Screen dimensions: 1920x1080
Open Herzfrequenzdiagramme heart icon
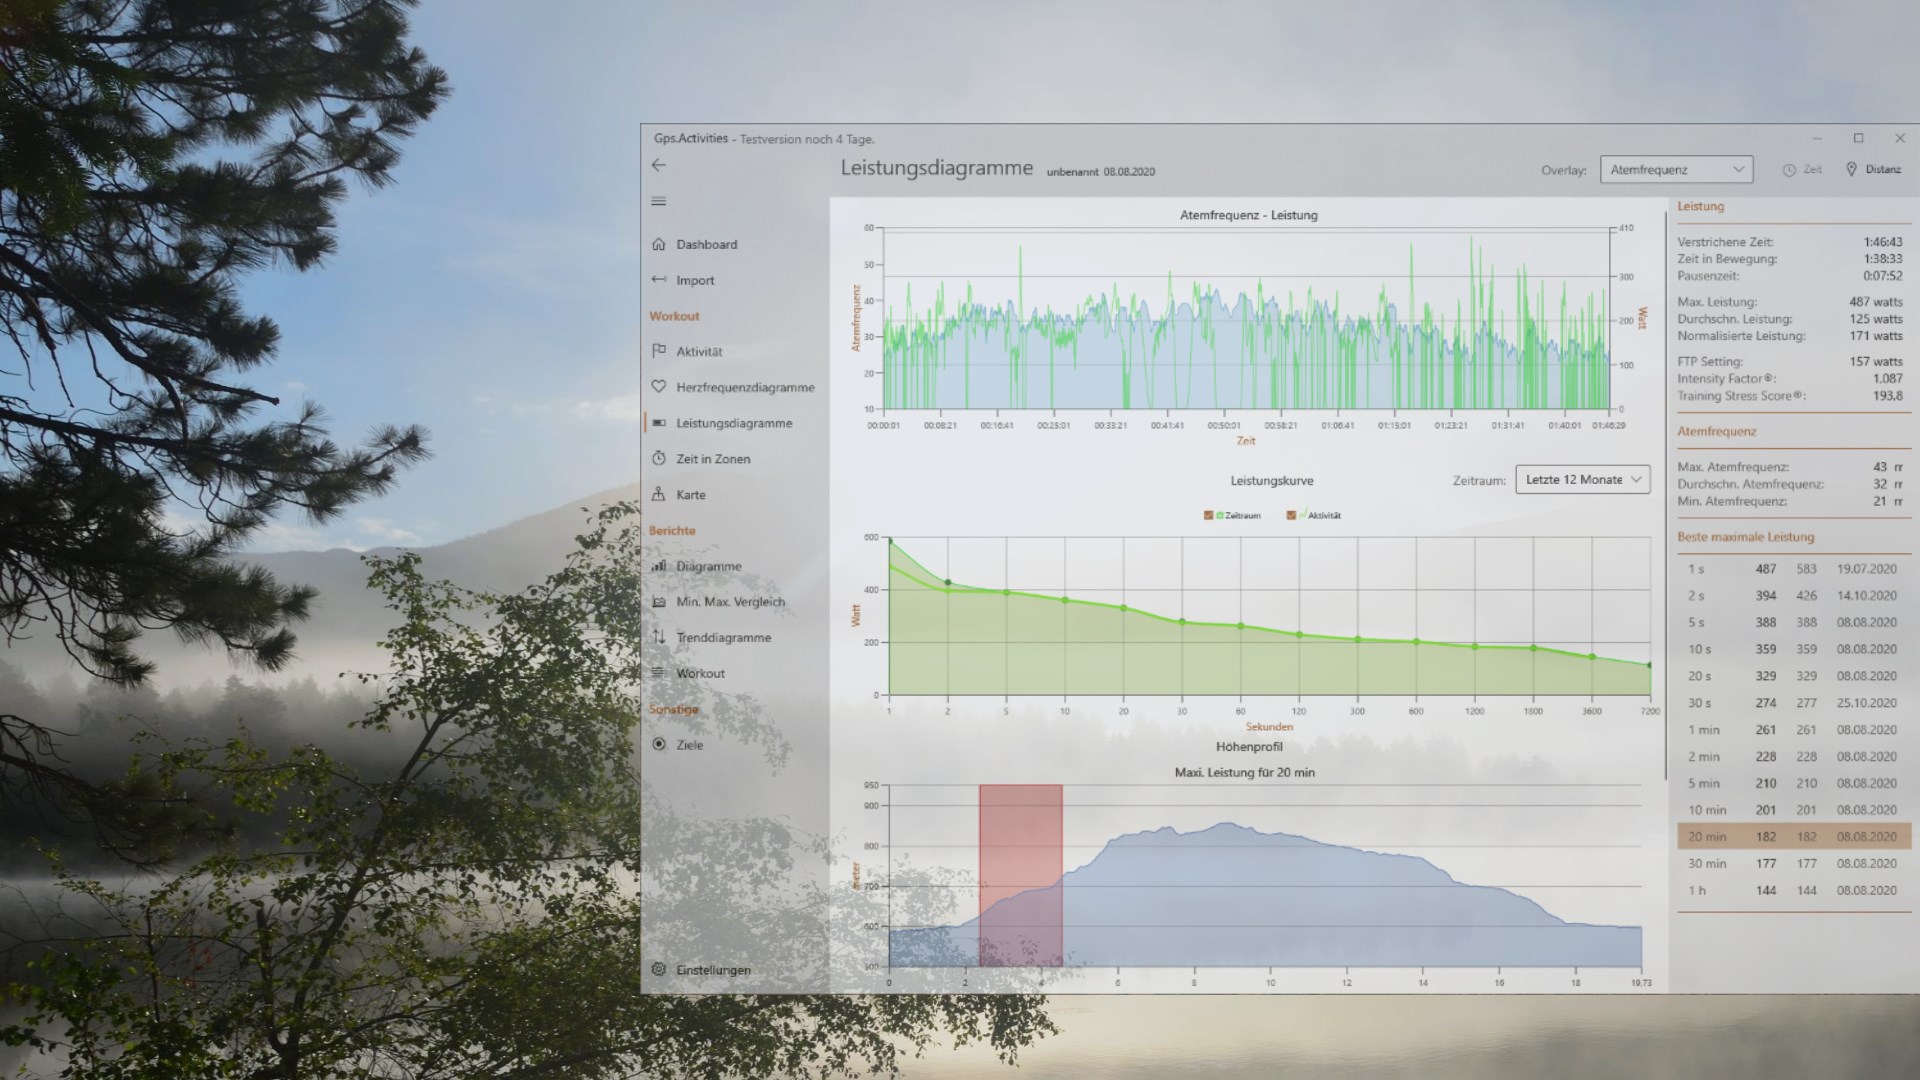[658, 387]
